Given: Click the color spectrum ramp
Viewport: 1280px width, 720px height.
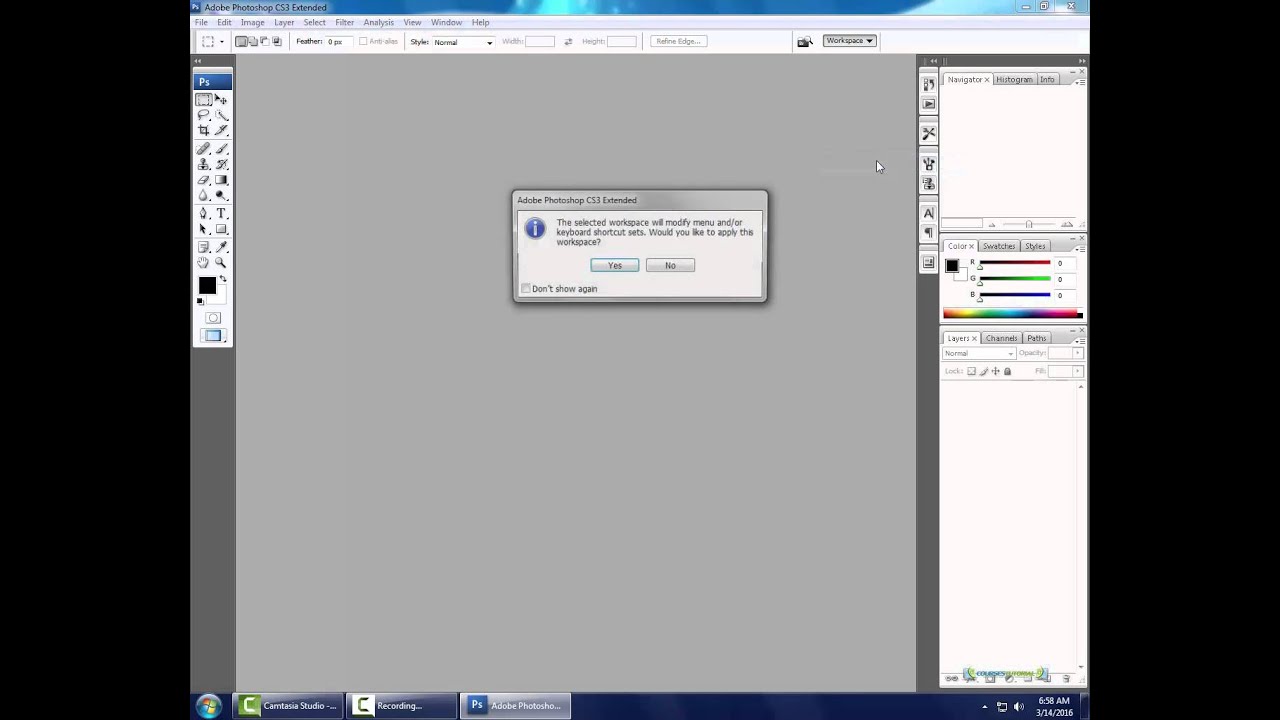Looking at the screenshot, I should pyautogui.click(x=1012, y=314).
